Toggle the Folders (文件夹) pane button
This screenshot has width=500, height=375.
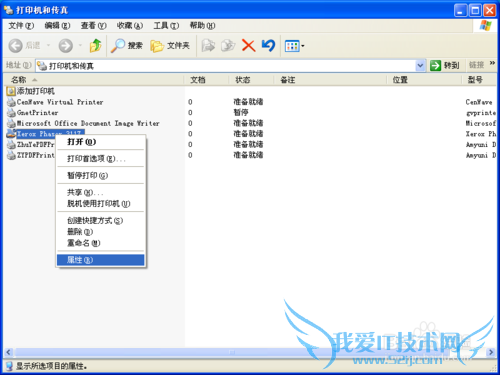click(170, 46)
